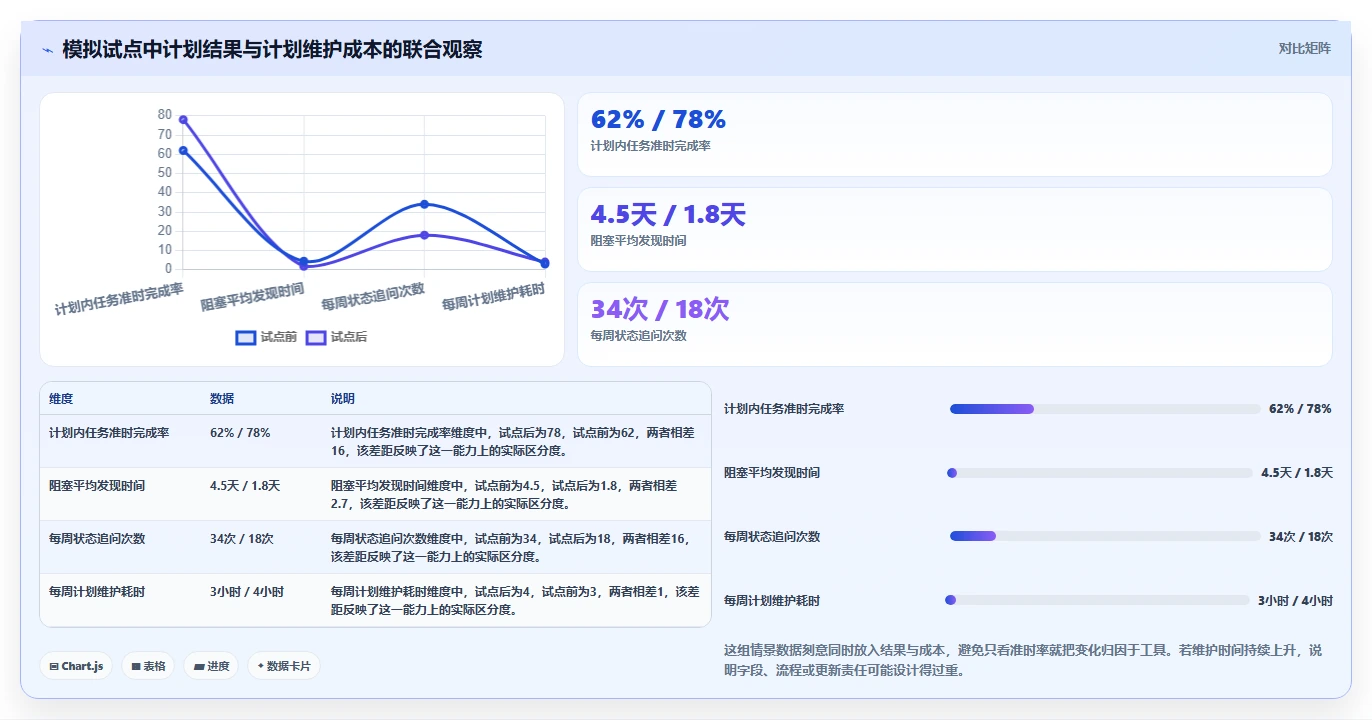This screenshot has width=1372, height=720.
Task: Click the 试点前 point for 每周状态追问次数
Action: (424, 204)
